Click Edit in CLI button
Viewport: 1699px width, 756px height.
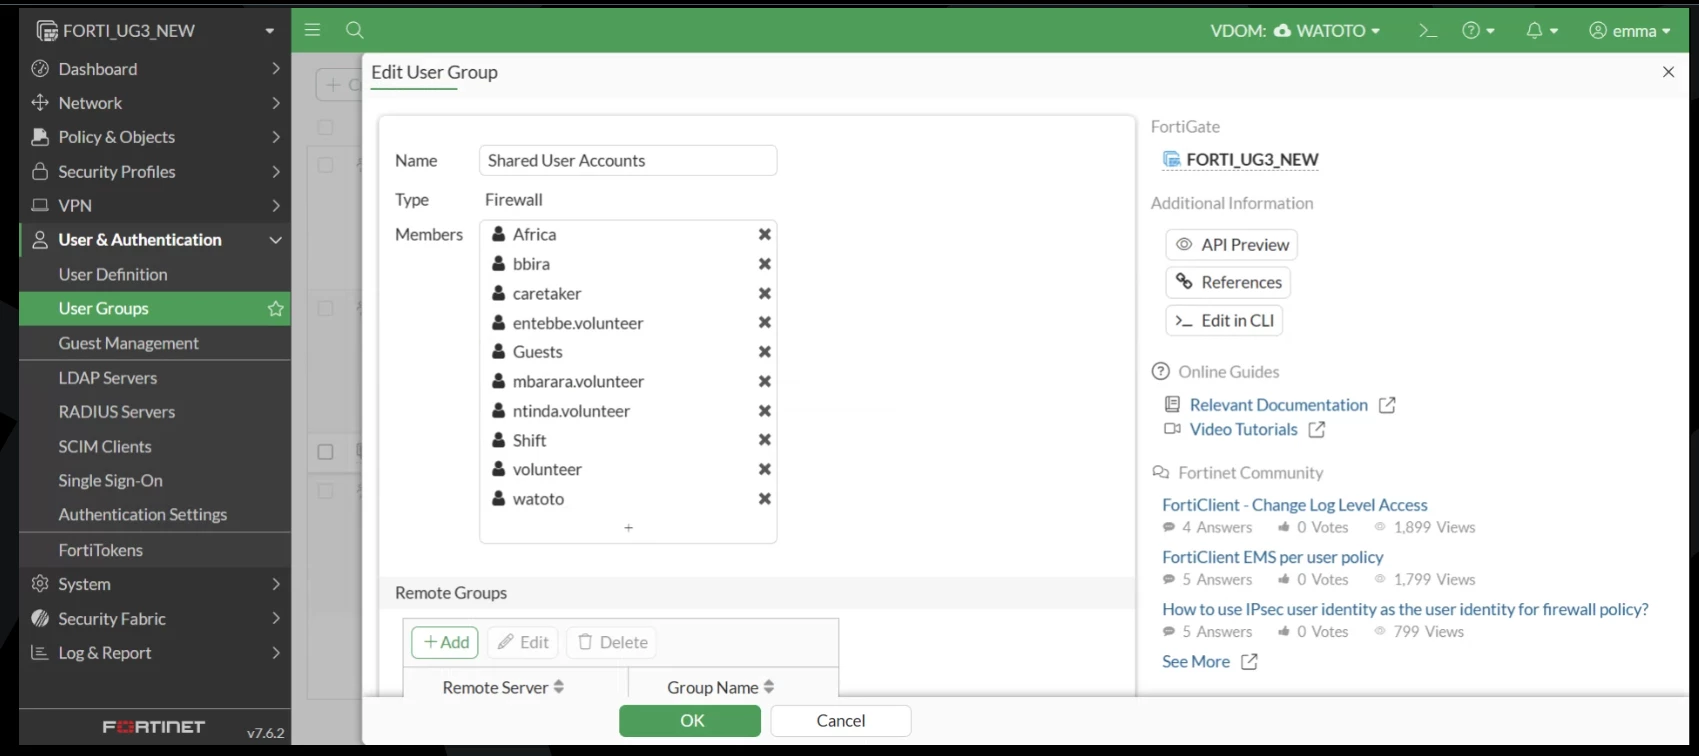[x=1224, y=321]
